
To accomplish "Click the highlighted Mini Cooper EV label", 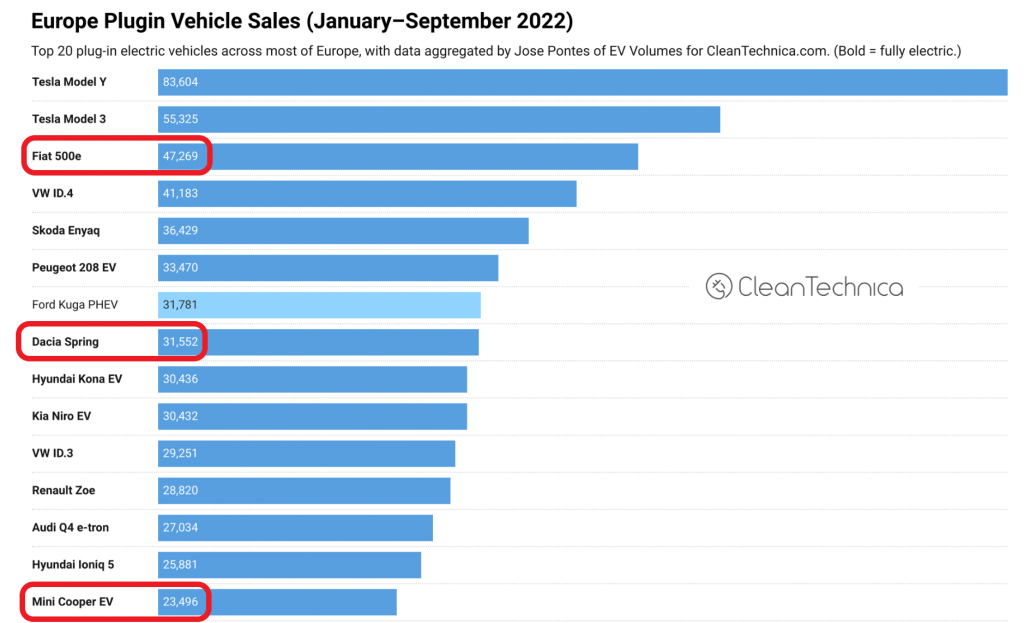I will pos(72,602).
